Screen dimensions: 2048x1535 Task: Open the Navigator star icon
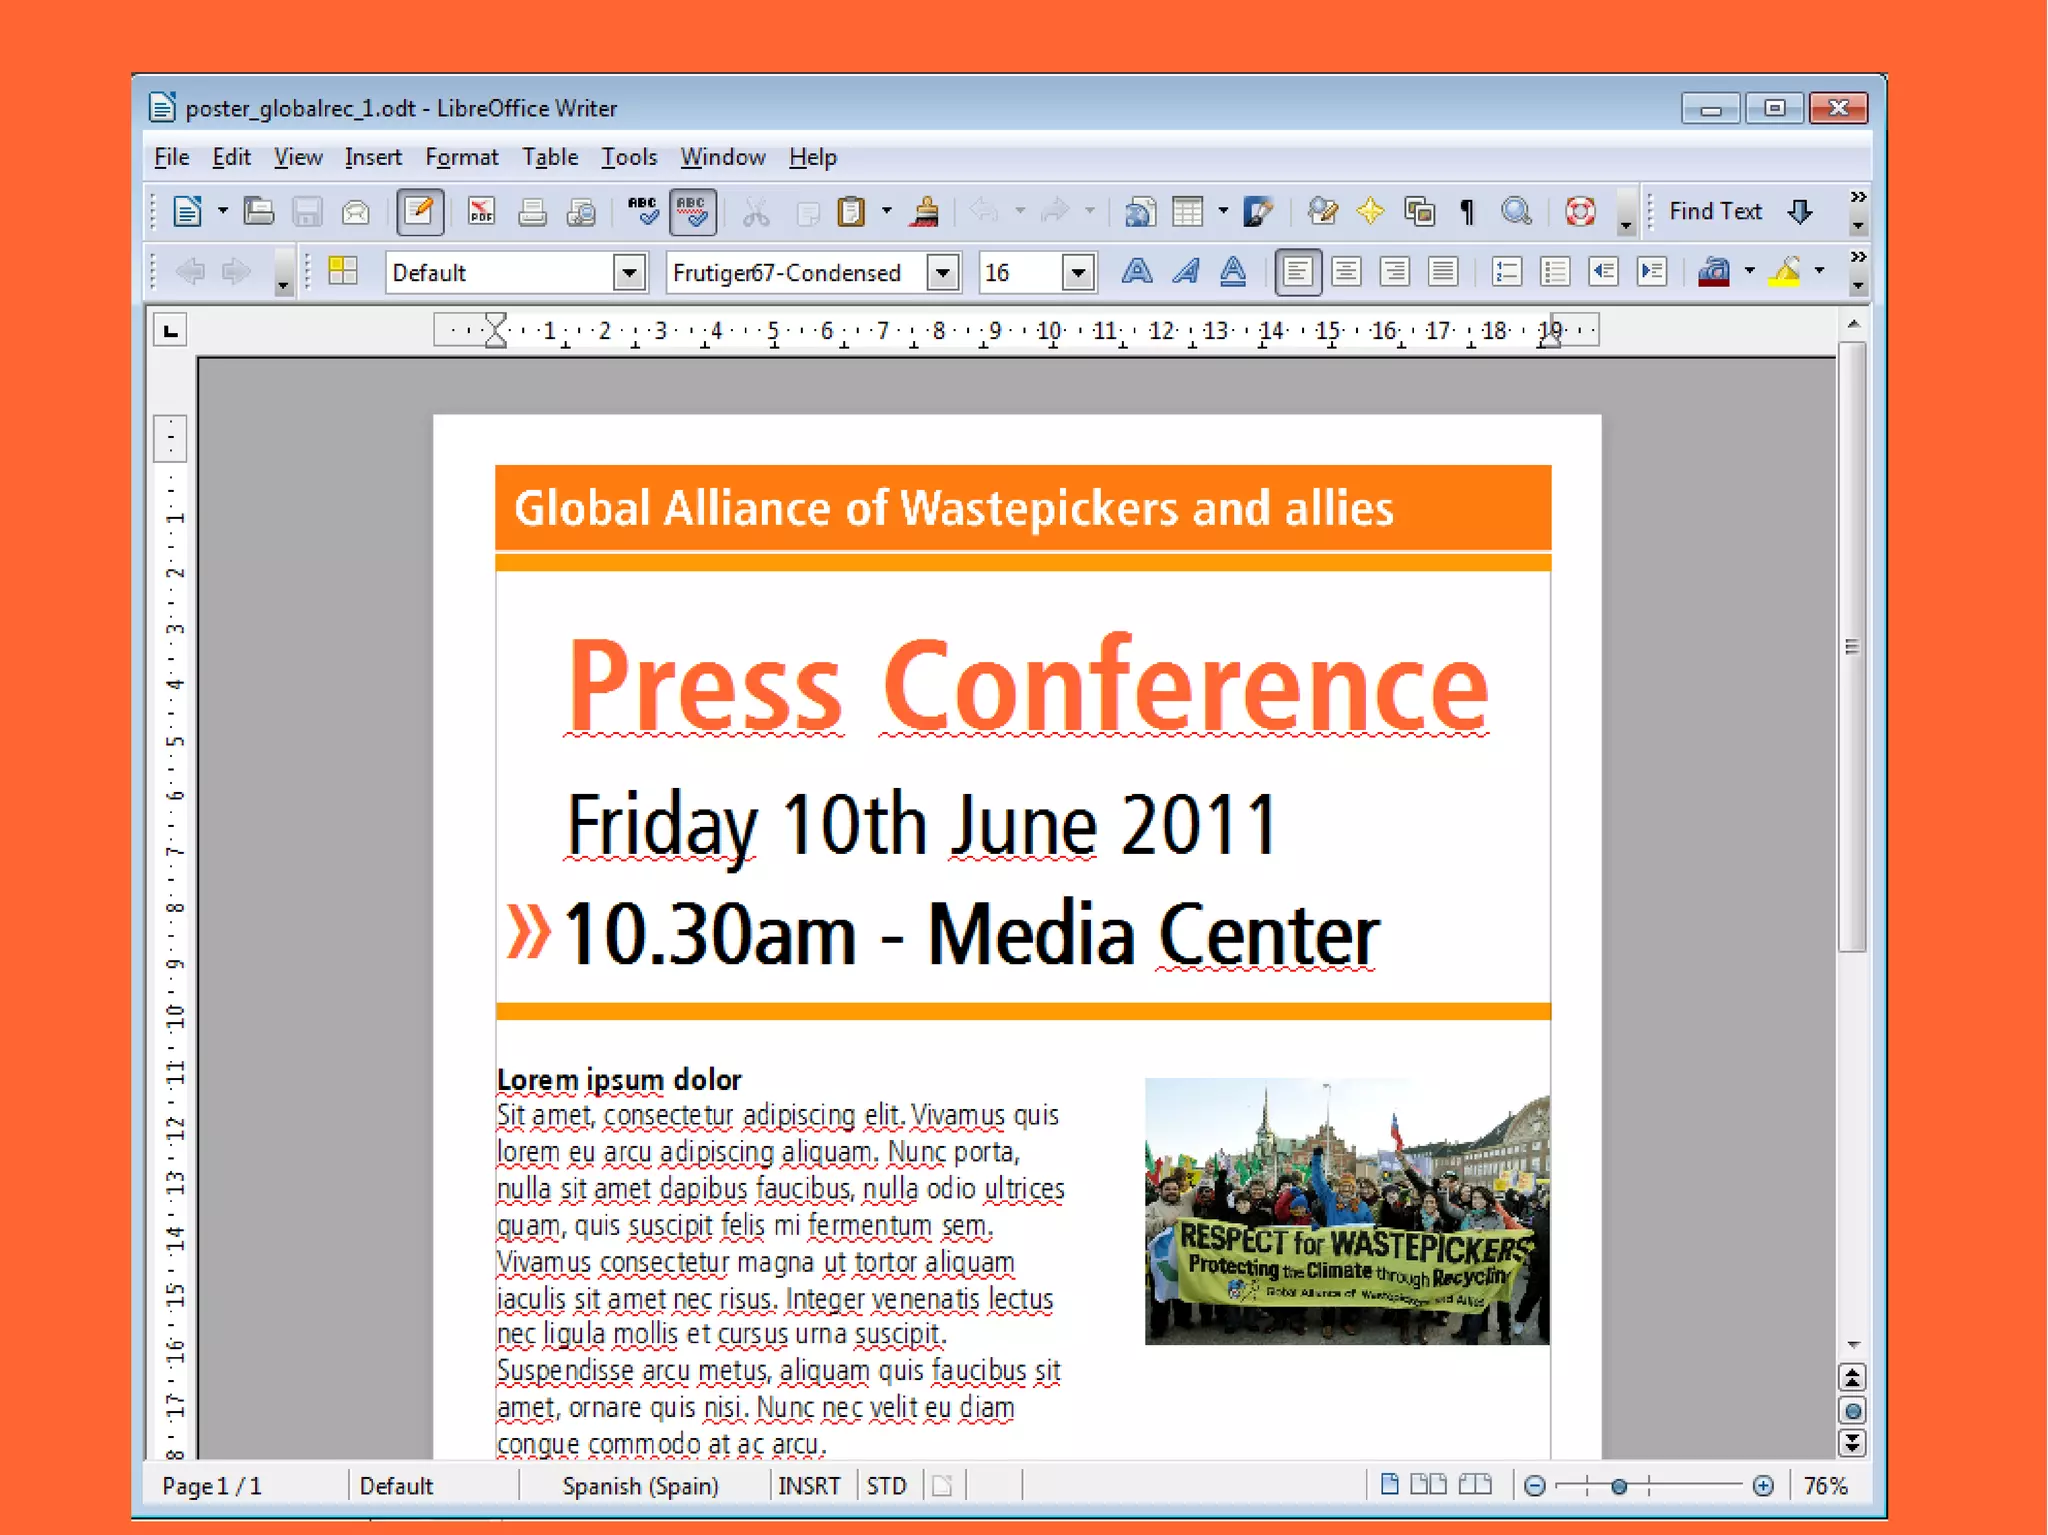click(x=1370, y=211)
